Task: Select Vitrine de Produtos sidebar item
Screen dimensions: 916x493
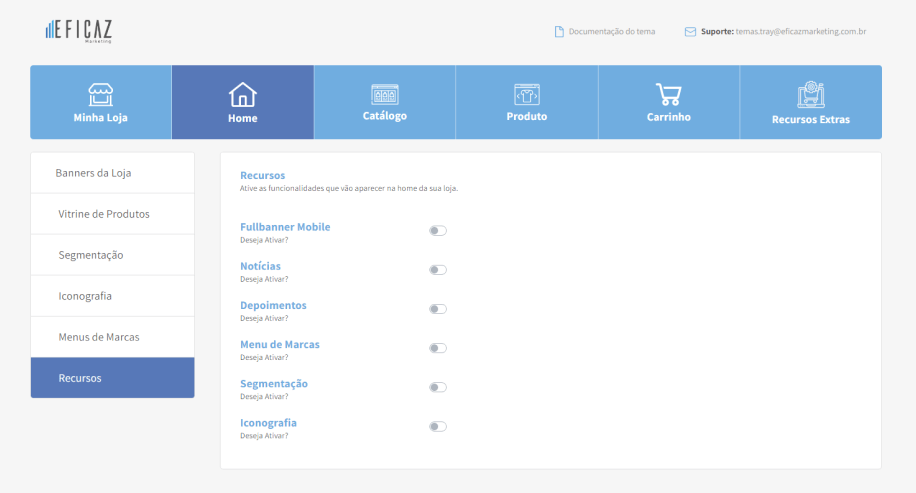Action: (112, 214)
